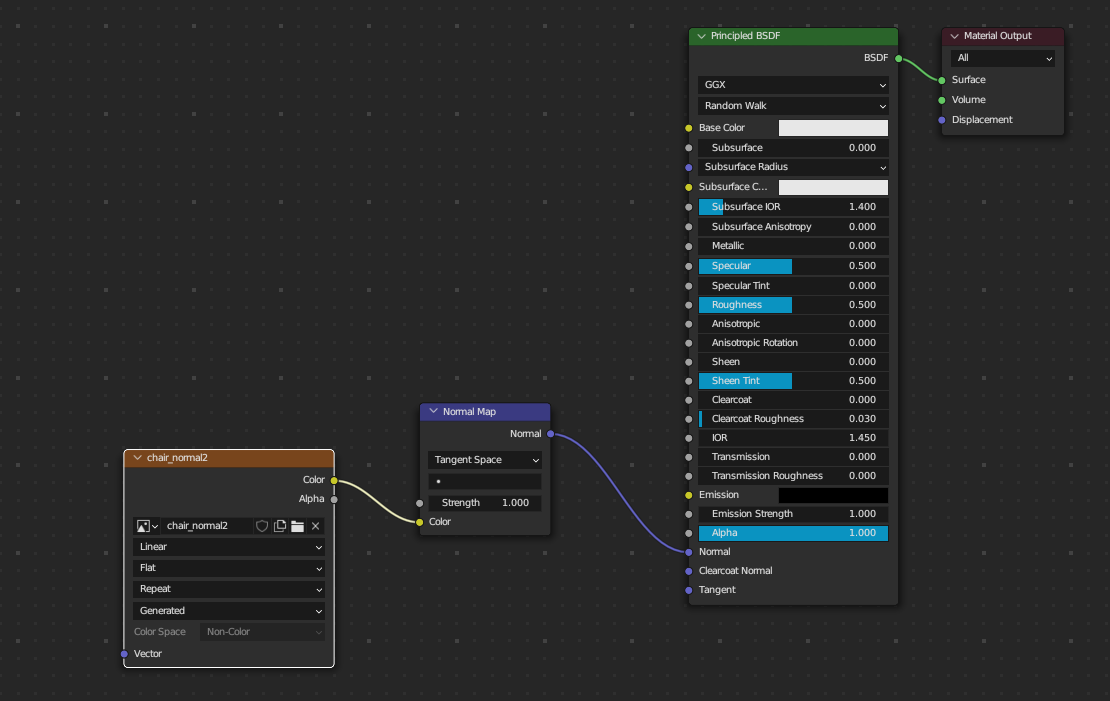Viewport: 1110px width, 701px height.
Task: Open the GGX distribution dropdown
Action: (x=793, y=85)
